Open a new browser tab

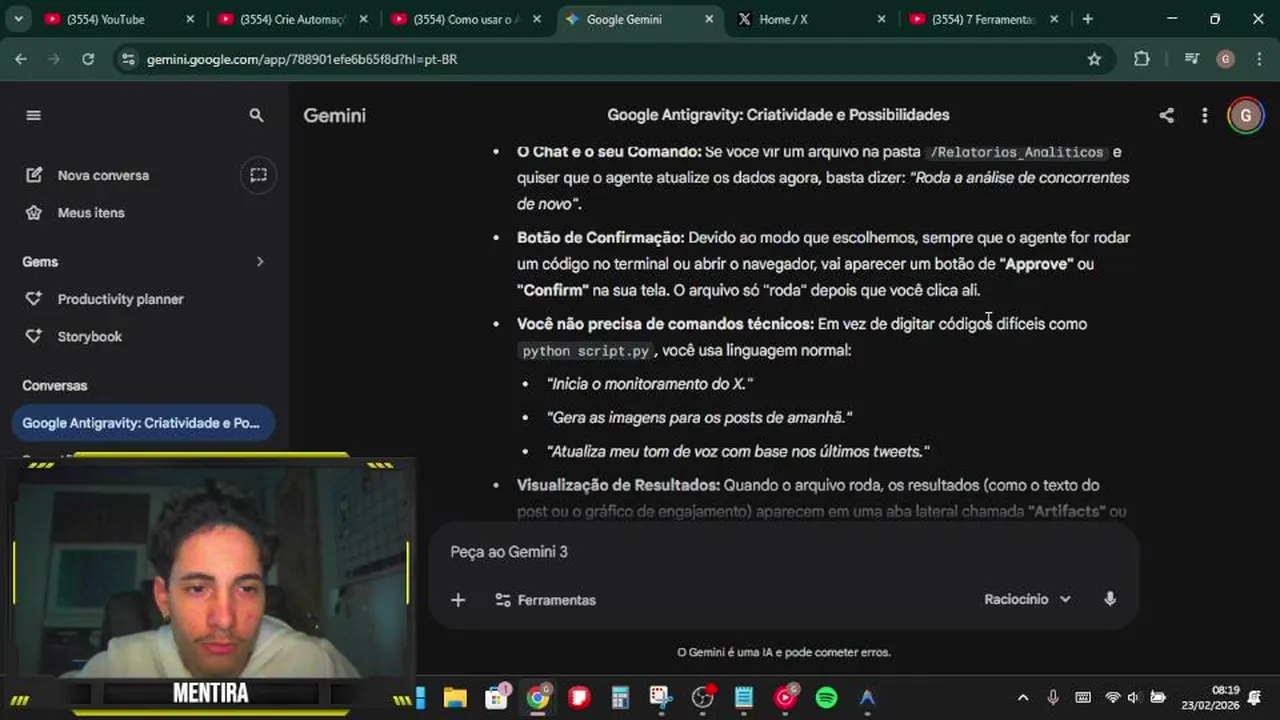click(1088, 19)
